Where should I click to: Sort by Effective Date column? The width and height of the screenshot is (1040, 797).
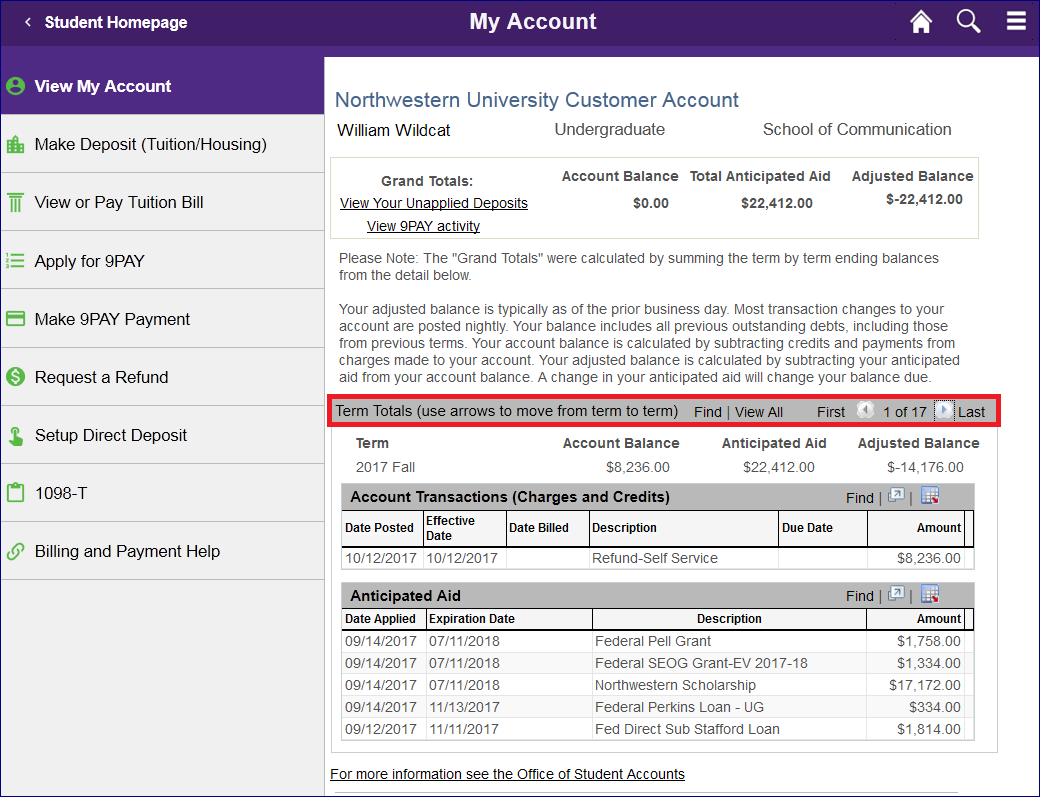point(450,528)
